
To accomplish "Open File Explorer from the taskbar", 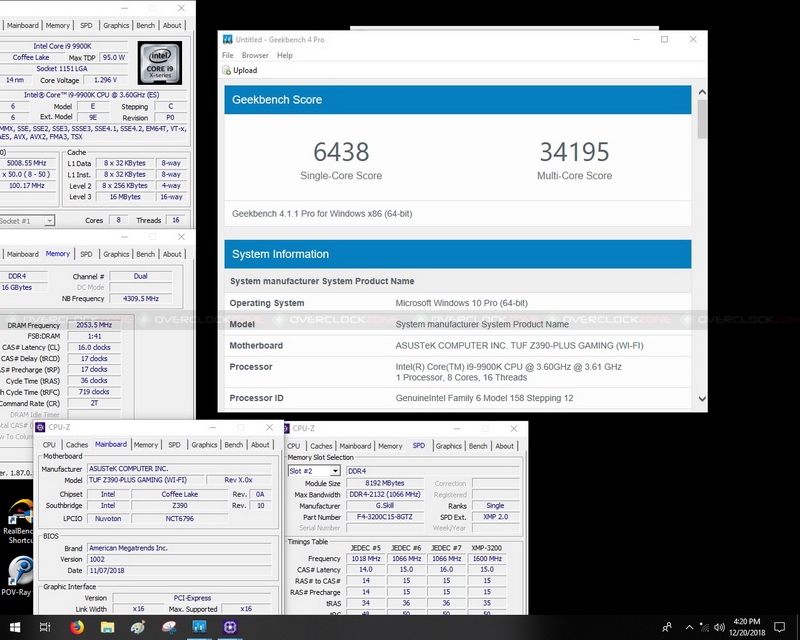I will coord(107,627).
